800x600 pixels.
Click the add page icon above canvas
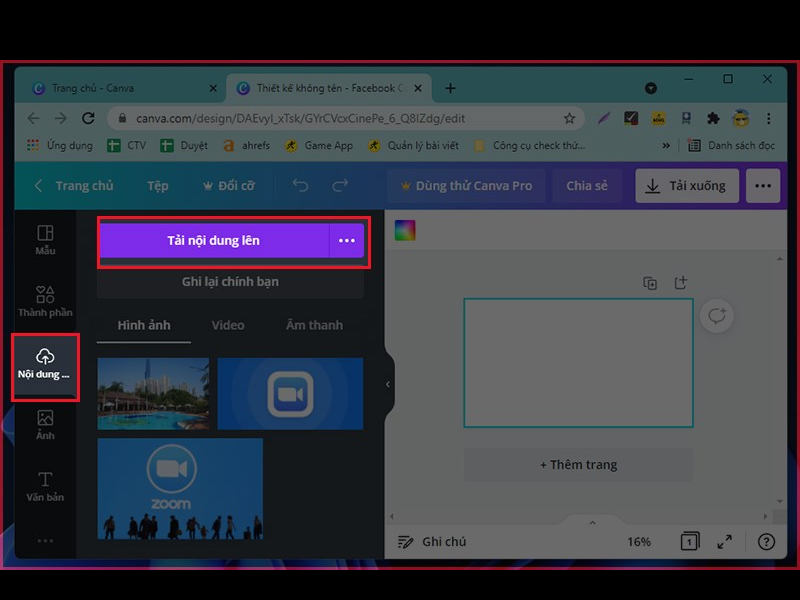pos(681,283)
